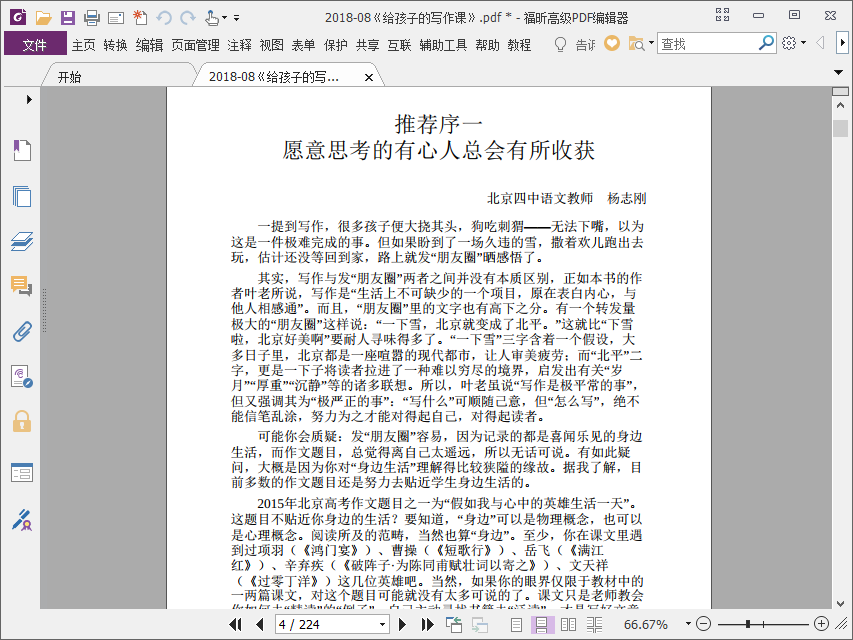Open the page number dropdown
853x640 pixels.
[x=382, y=625]
